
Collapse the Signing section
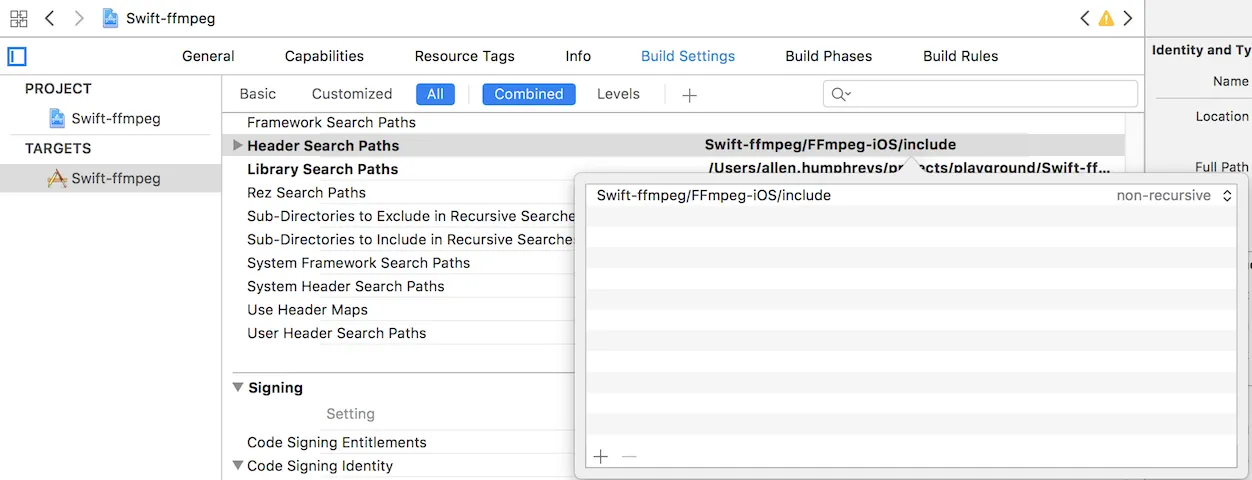pos(238,387)
